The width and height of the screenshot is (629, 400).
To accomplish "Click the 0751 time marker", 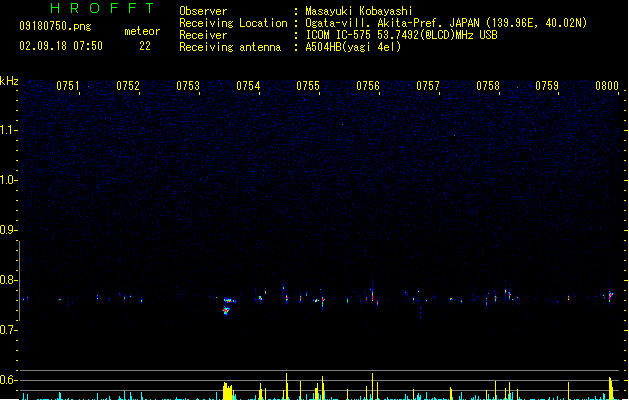I will pos(68,86).
